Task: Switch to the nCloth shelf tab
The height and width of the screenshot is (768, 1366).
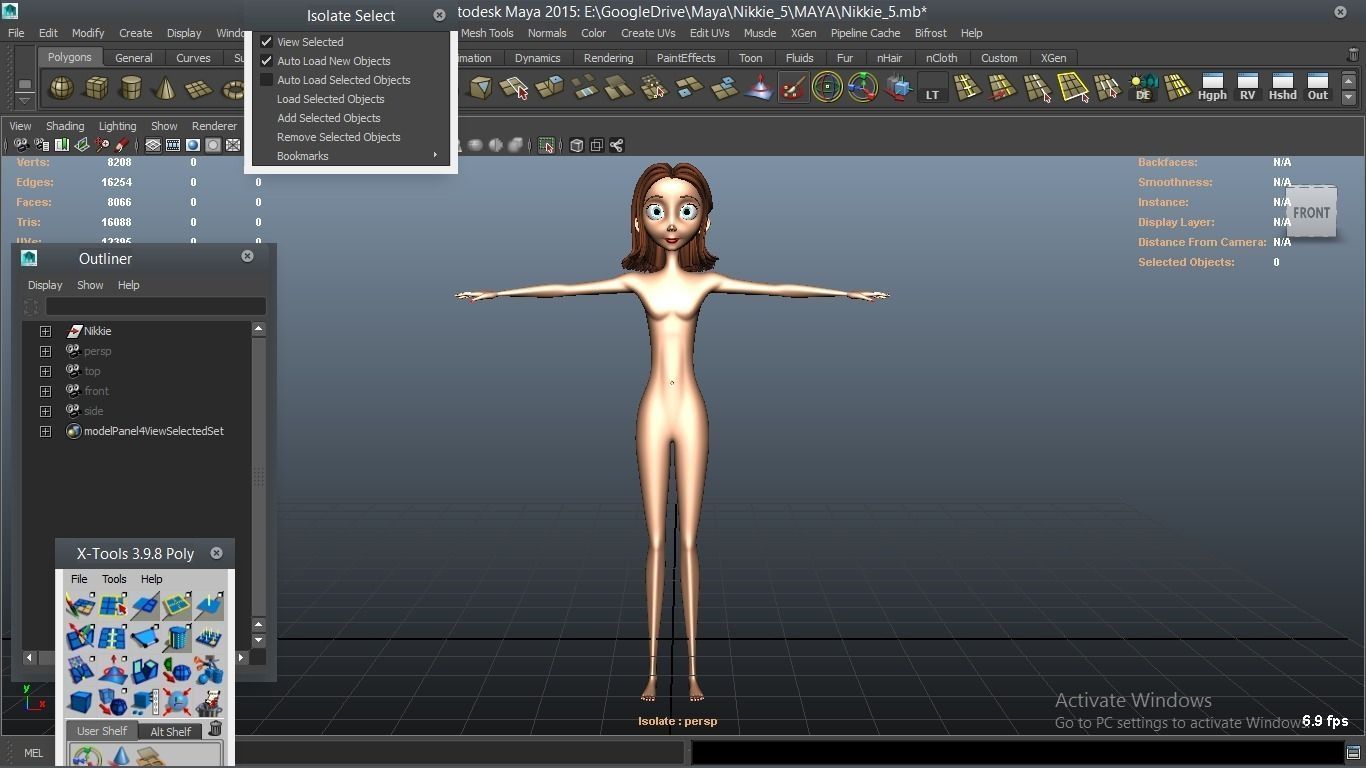Action: [x=941, y=58]
